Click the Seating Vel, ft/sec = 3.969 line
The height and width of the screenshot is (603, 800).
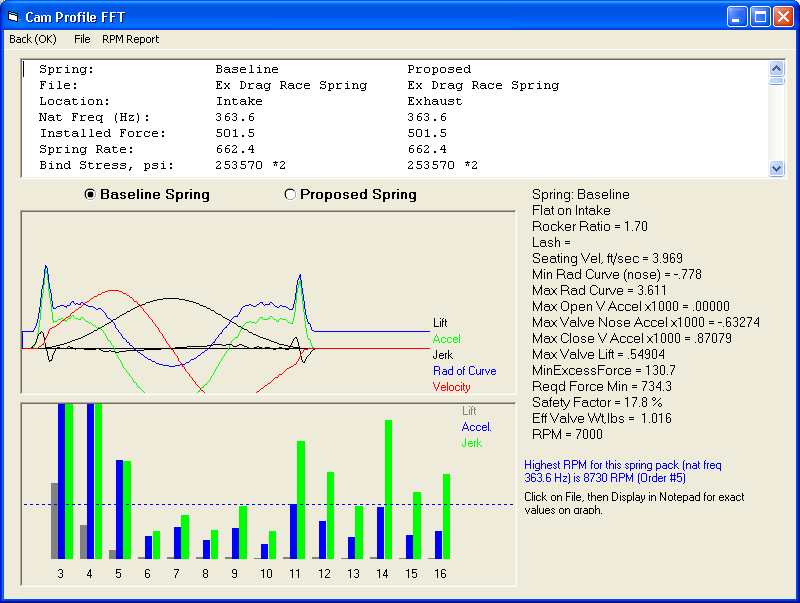[607, 259]
